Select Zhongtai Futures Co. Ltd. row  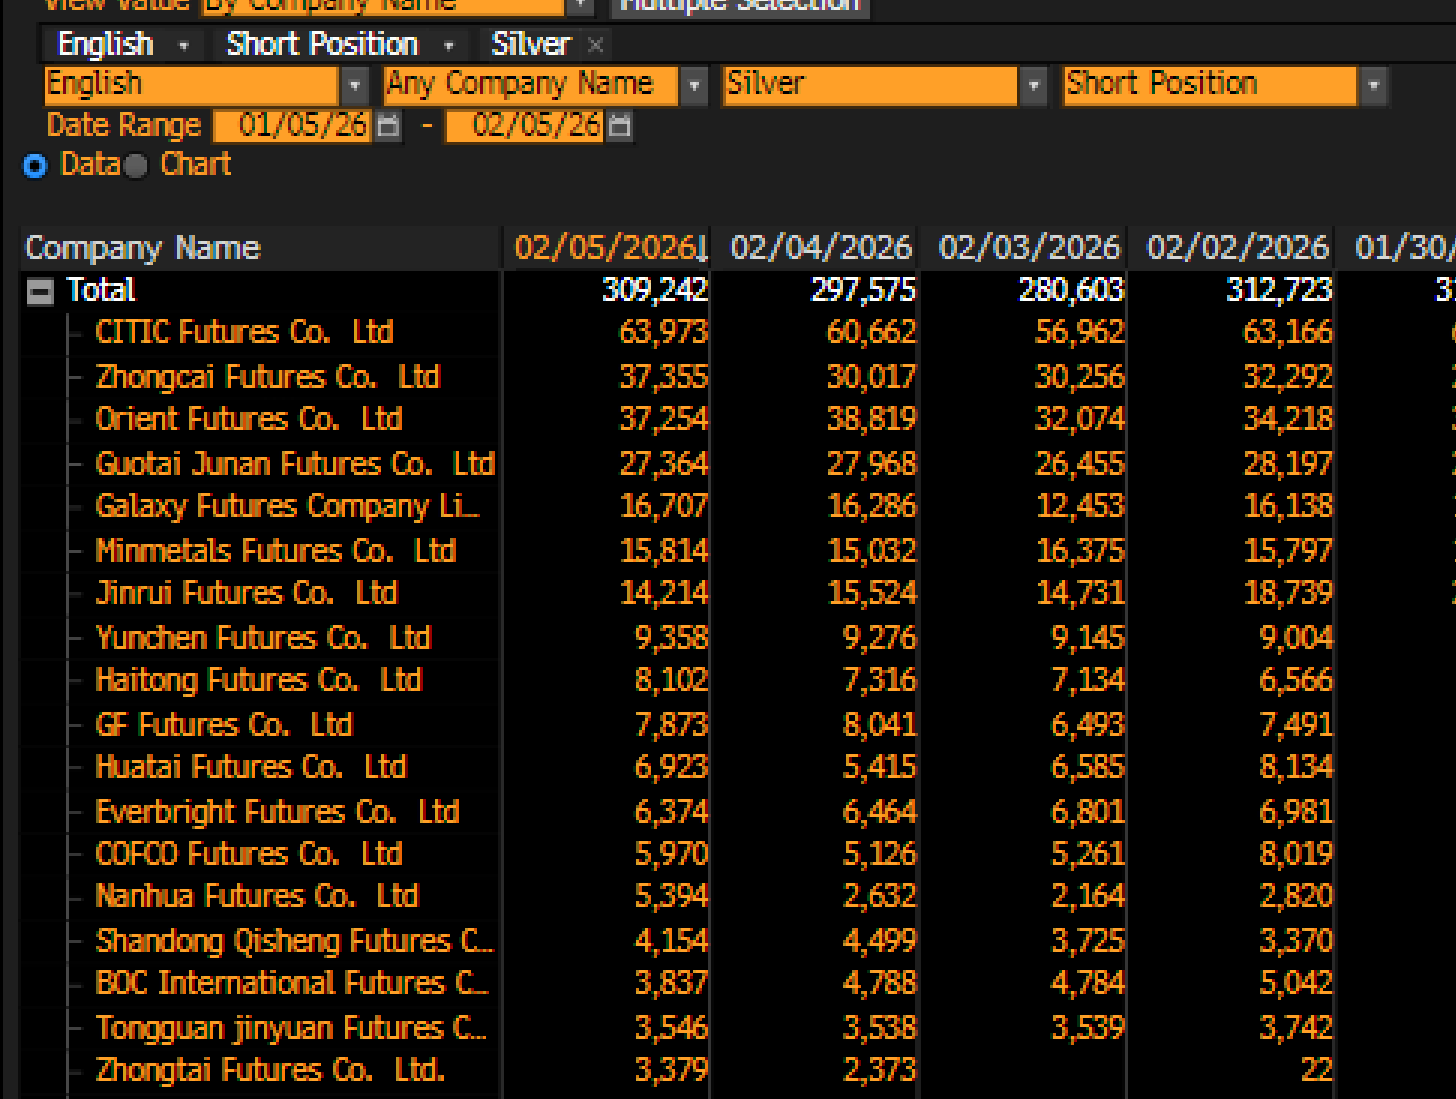pyautogui.click(x=270, y=1070)
